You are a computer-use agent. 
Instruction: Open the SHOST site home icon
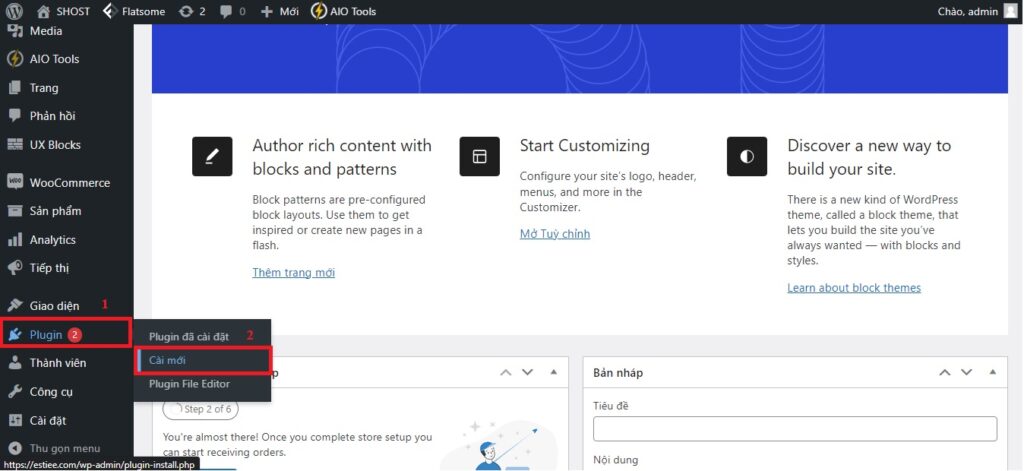point(43,11)
